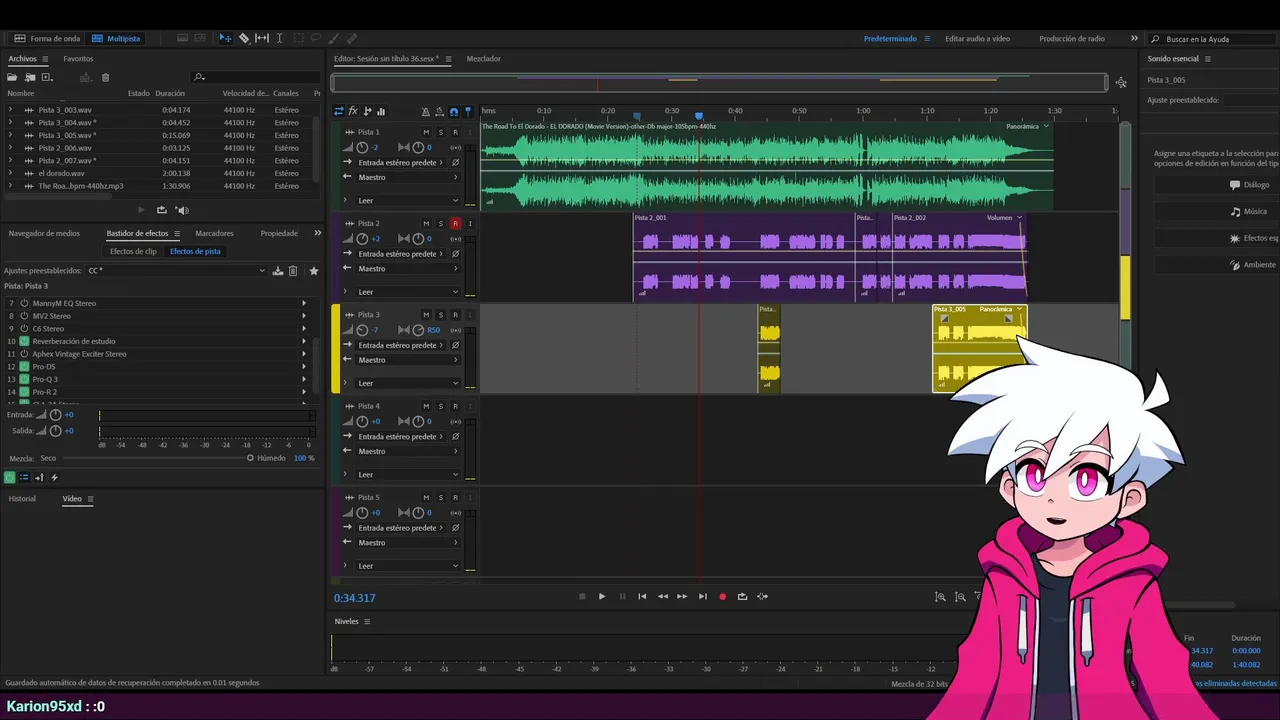Expand the Pista 3_003.wav file row

pos(10,110)
